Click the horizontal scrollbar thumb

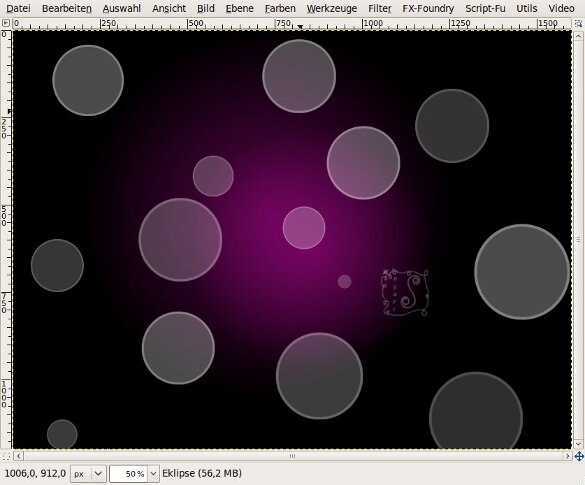point(293,456)
